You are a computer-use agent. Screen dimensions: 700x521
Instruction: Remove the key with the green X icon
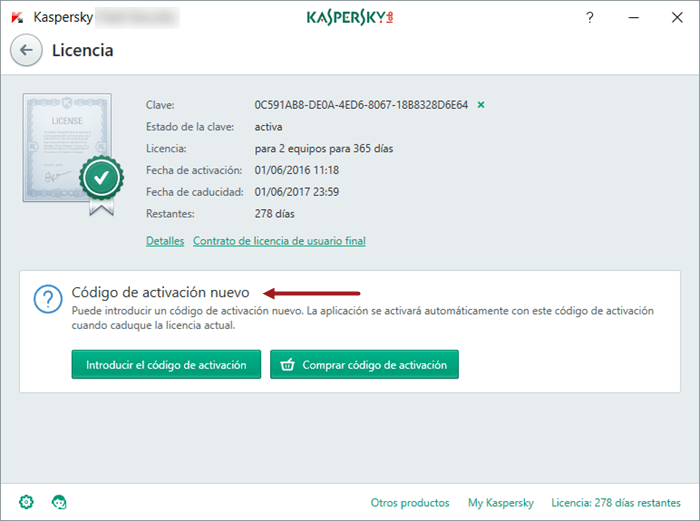pos(481,105)
